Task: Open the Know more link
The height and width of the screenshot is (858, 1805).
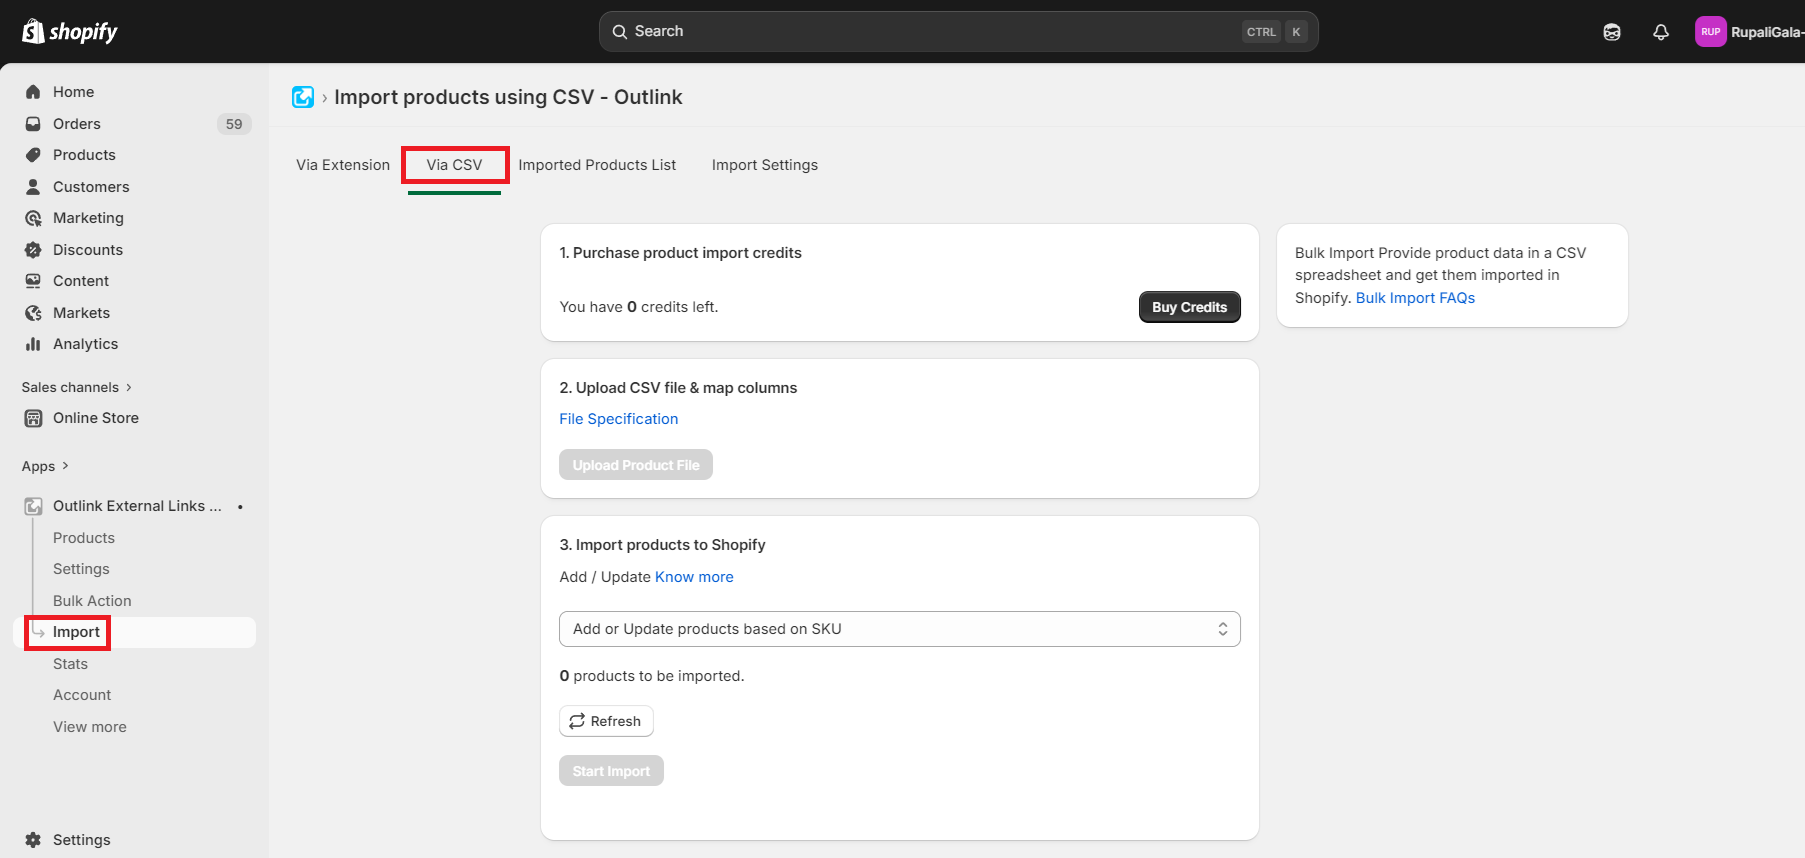Action: [694, 577]
